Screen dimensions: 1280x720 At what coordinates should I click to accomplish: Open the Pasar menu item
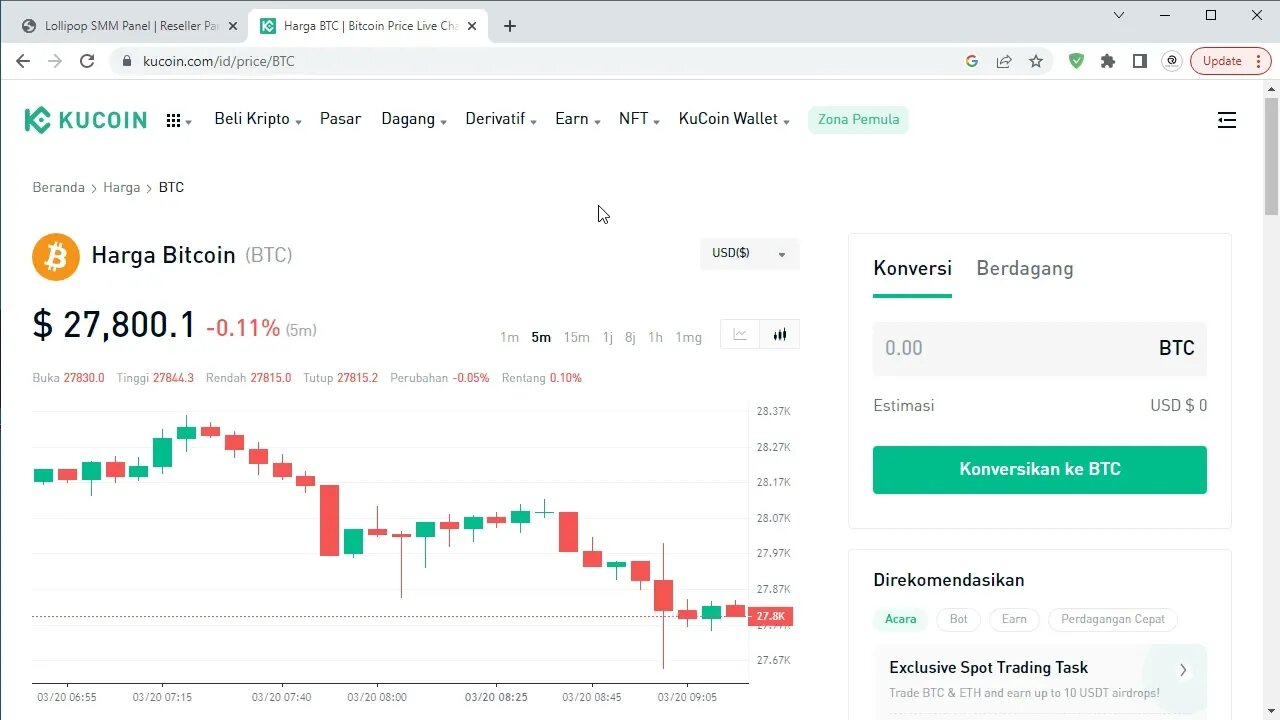click(340, 119)
